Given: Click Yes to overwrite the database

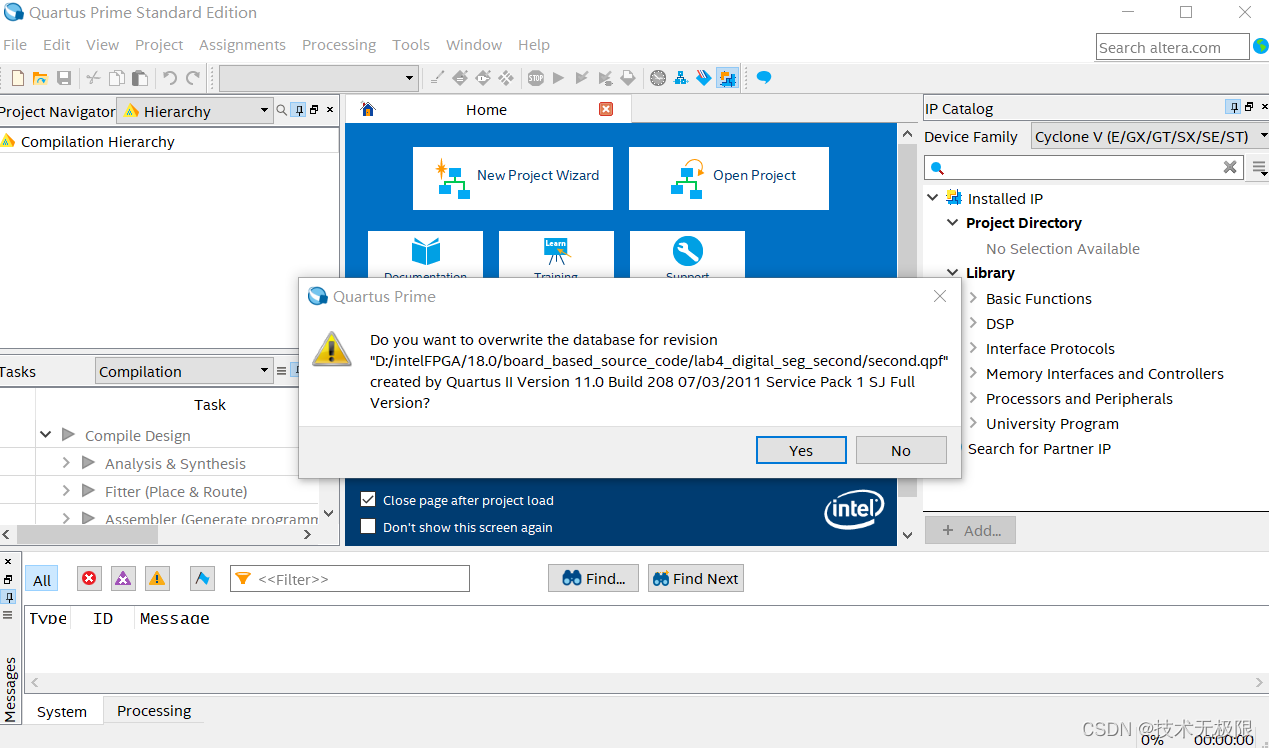Looking at the screenshot, I should 801,450.
